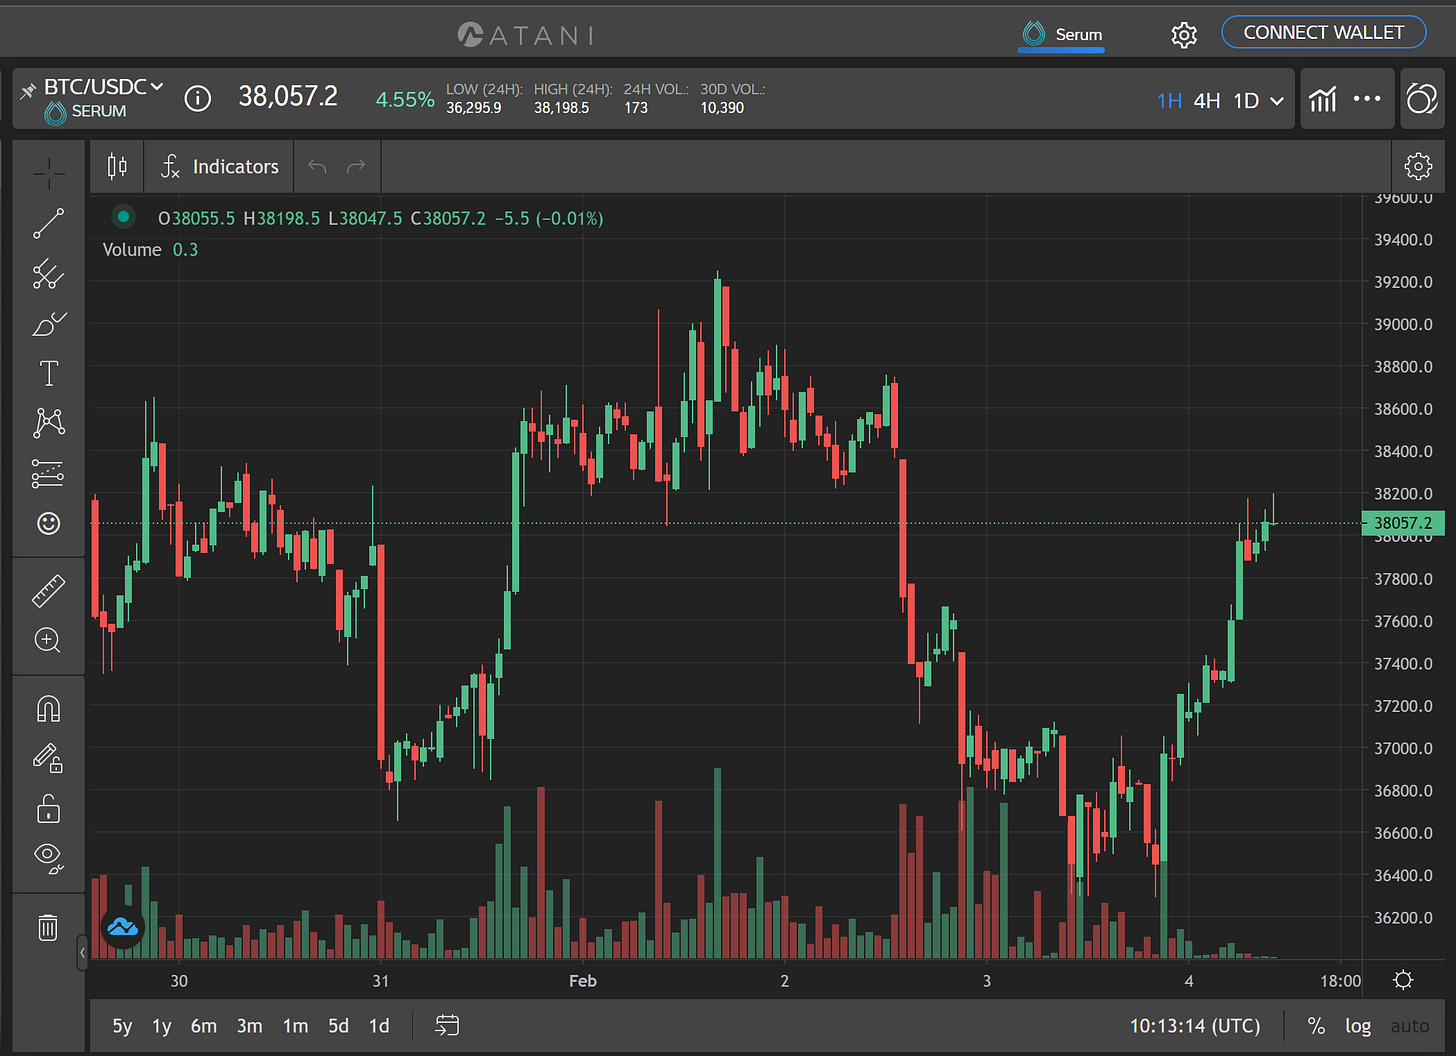Screen dimensions: 1456x1056
Task: Open the candlestick chart style selector
Action: (x=117, y=166)
